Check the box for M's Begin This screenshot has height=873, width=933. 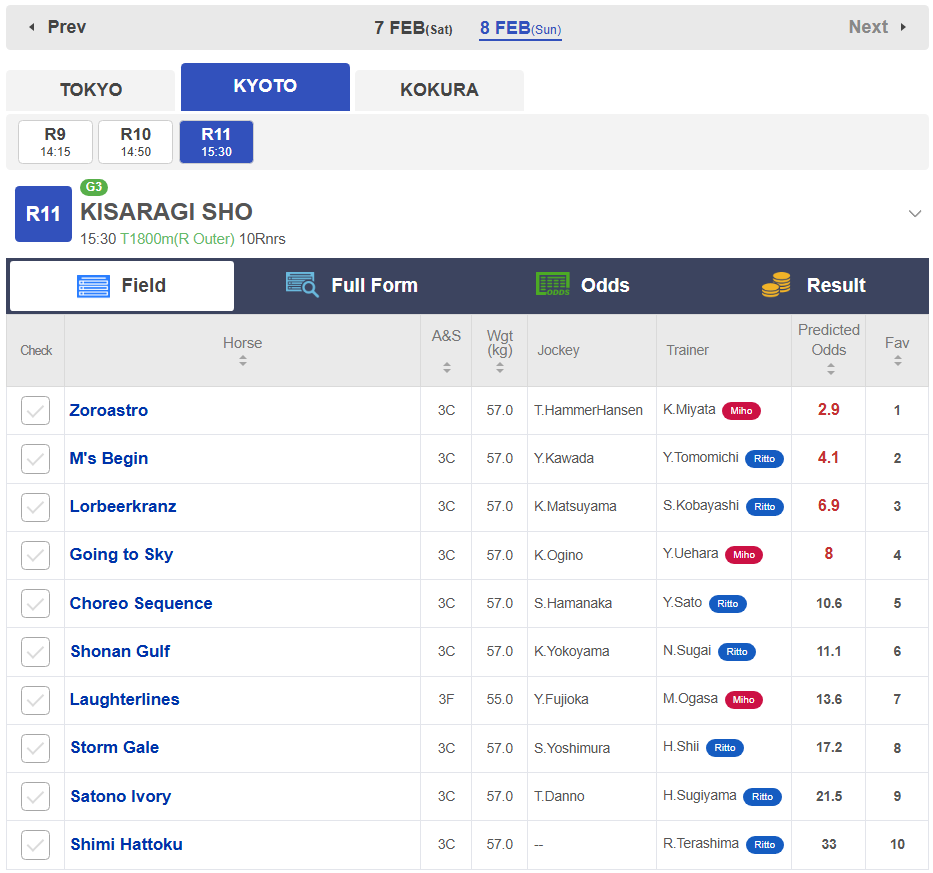tap(35, 459)
